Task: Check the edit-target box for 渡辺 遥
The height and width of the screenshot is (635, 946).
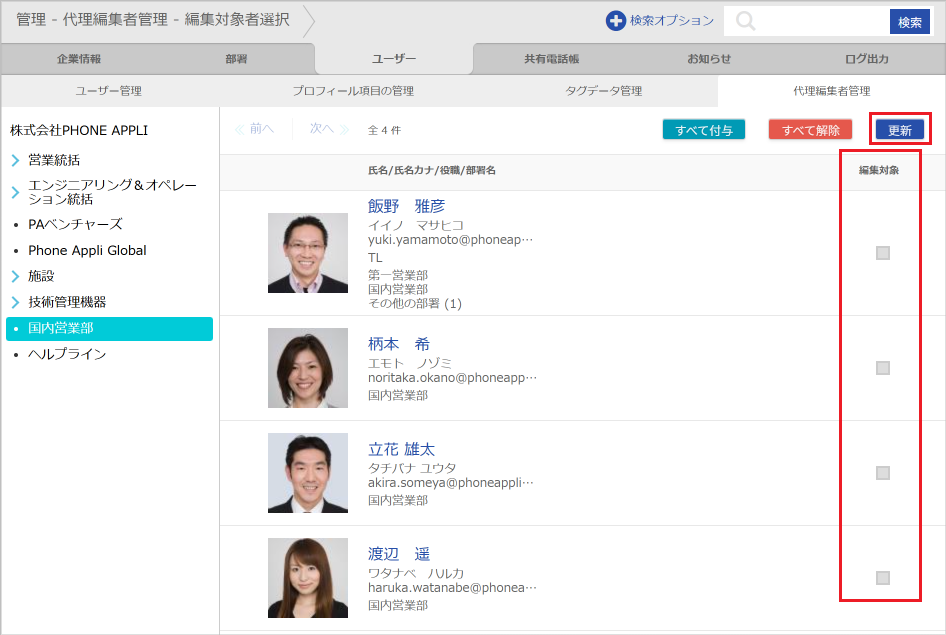Action: (x=882, y=577)
